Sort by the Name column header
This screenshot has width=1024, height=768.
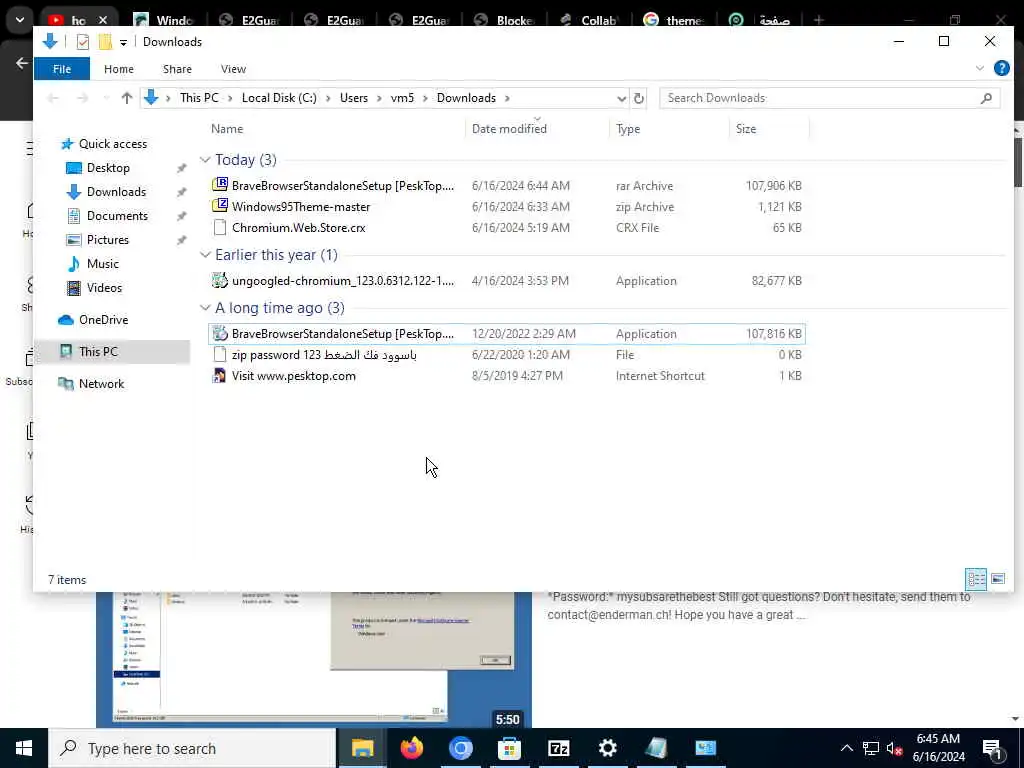point(227,129)
